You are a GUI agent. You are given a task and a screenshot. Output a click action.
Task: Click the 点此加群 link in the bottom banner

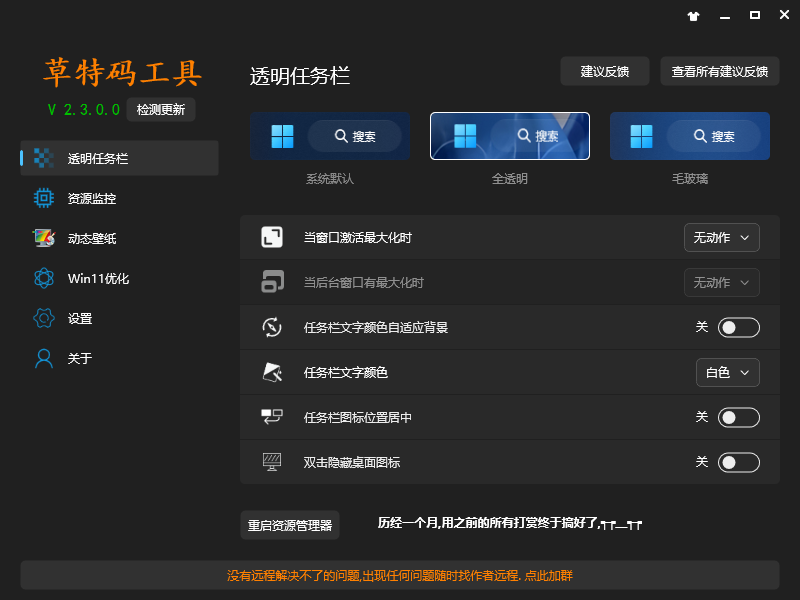point(548,576)
